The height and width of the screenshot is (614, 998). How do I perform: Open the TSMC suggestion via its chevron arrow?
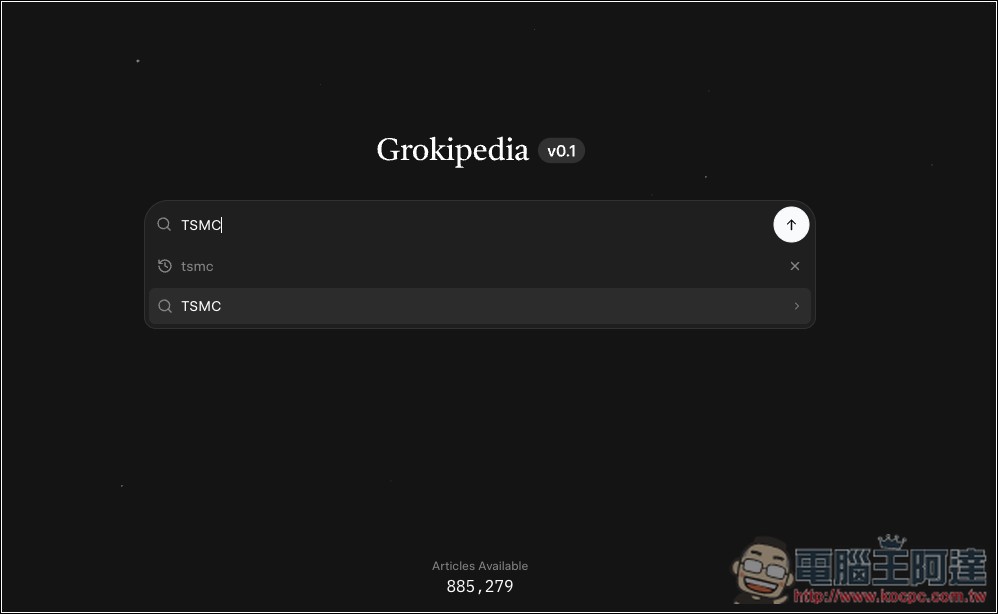796,306
